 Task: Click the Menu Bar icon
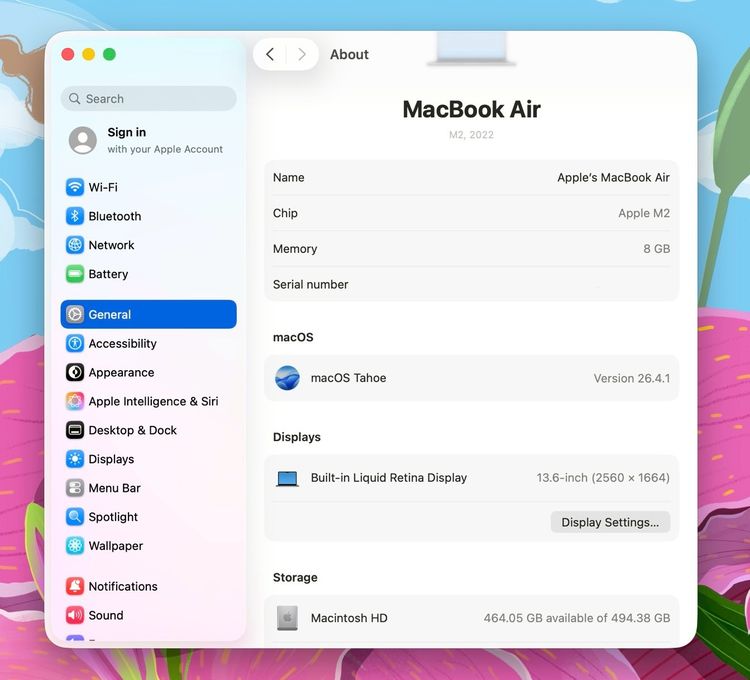tap(75, 488)
